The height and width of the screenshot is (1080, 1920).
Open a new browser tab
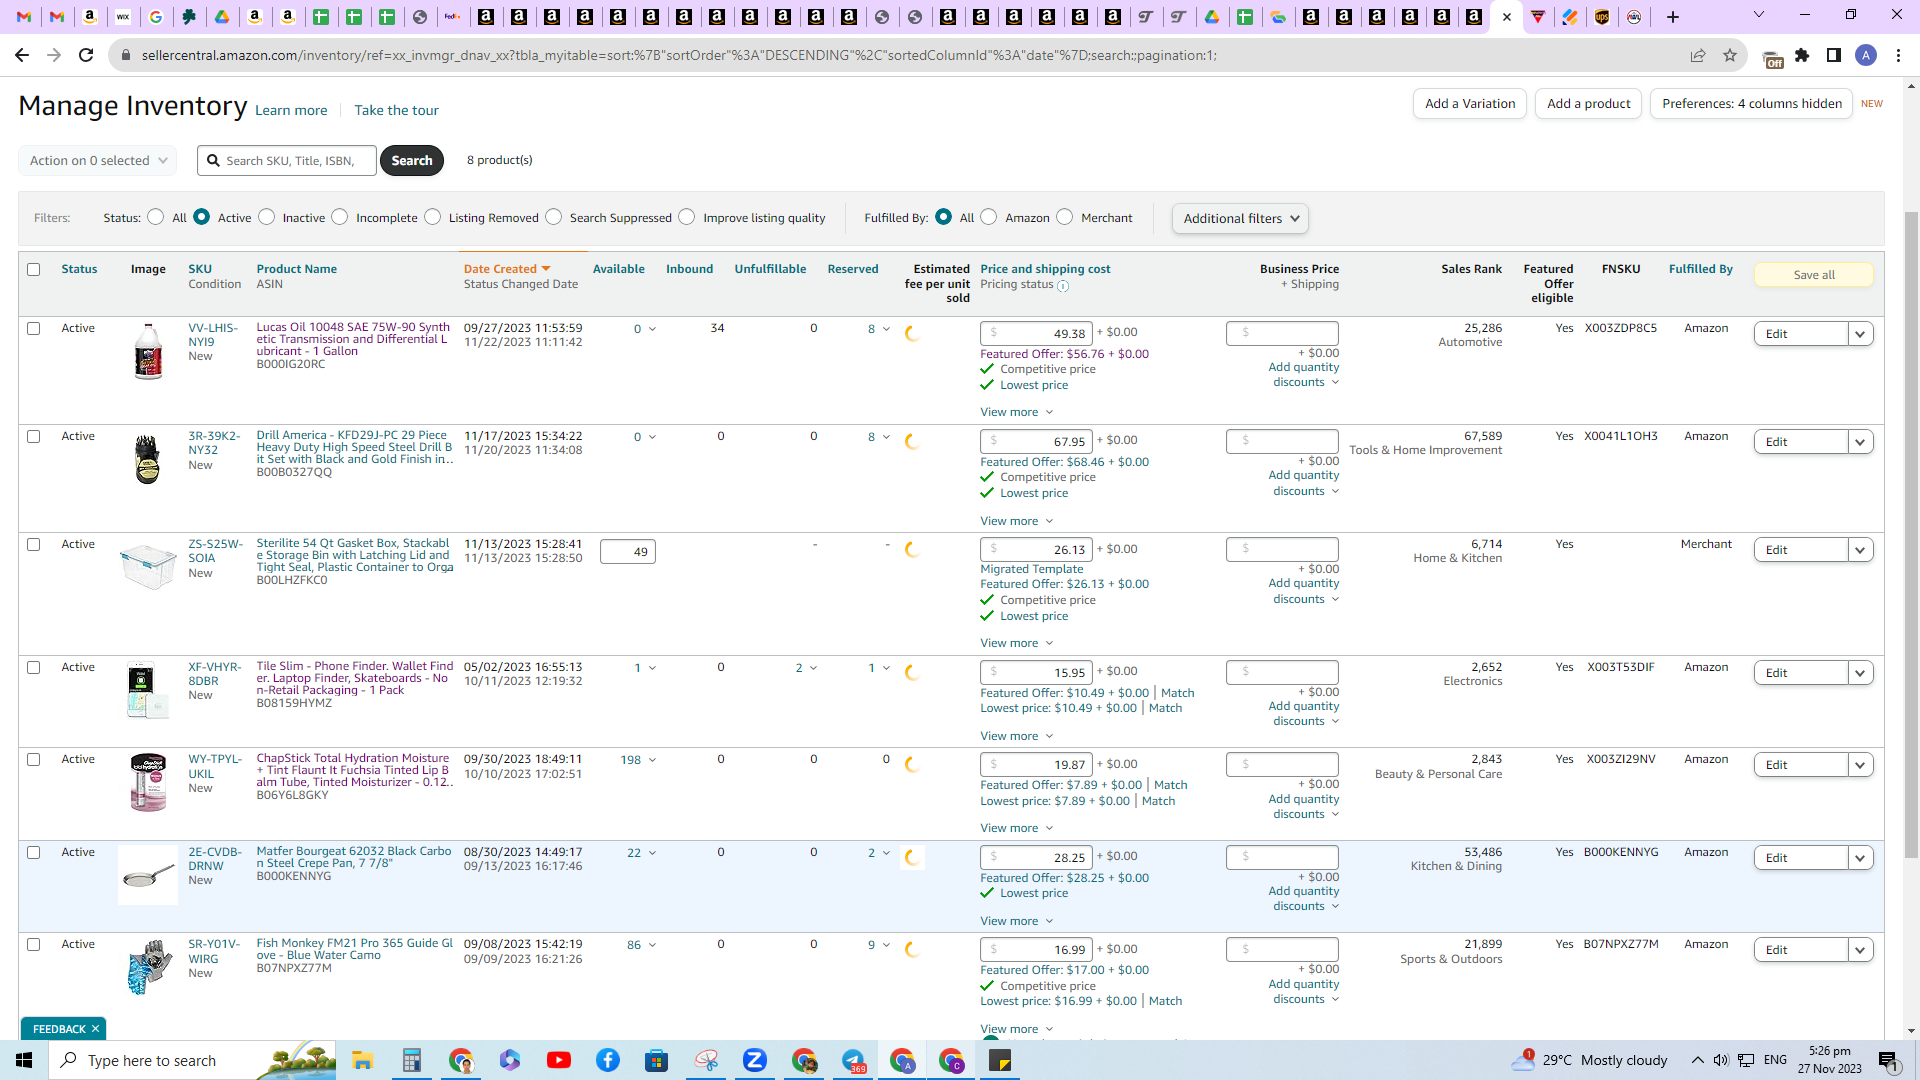(1673, 17)
